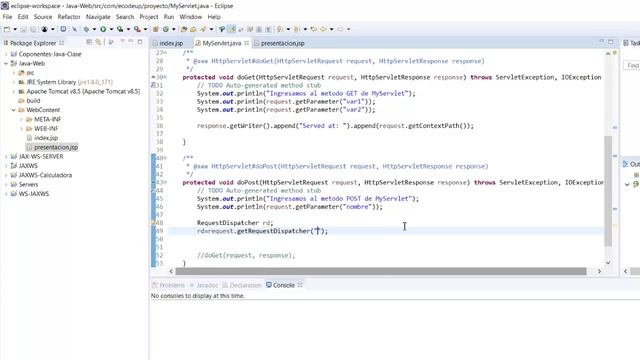This screenshot has width=640, height=360.
Task: Toggle code folding at line 27
Action: (165, 53)
